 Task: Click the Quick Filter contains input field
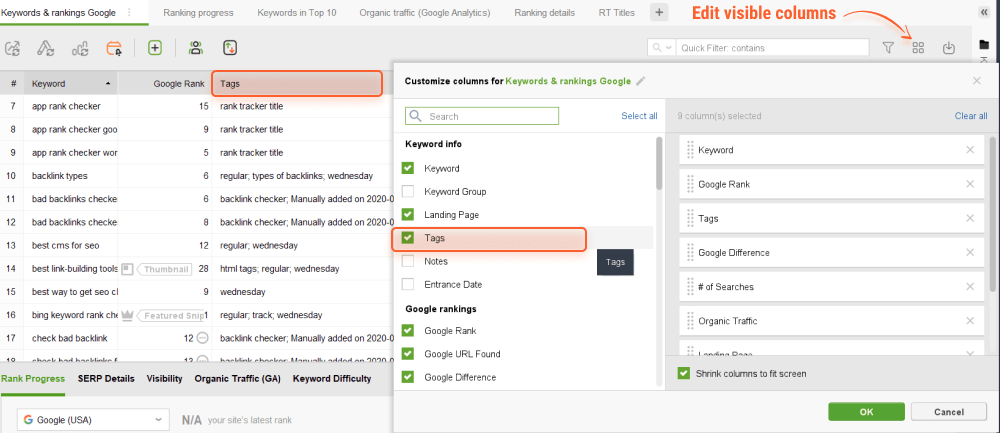(773, 48)
